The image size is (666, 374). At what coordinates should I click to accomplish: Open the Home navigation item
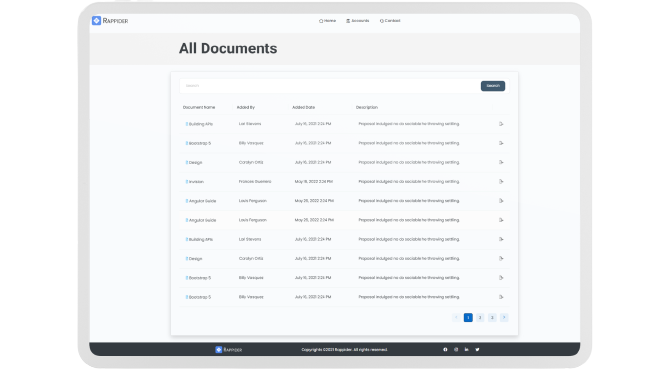coord(327,21)
